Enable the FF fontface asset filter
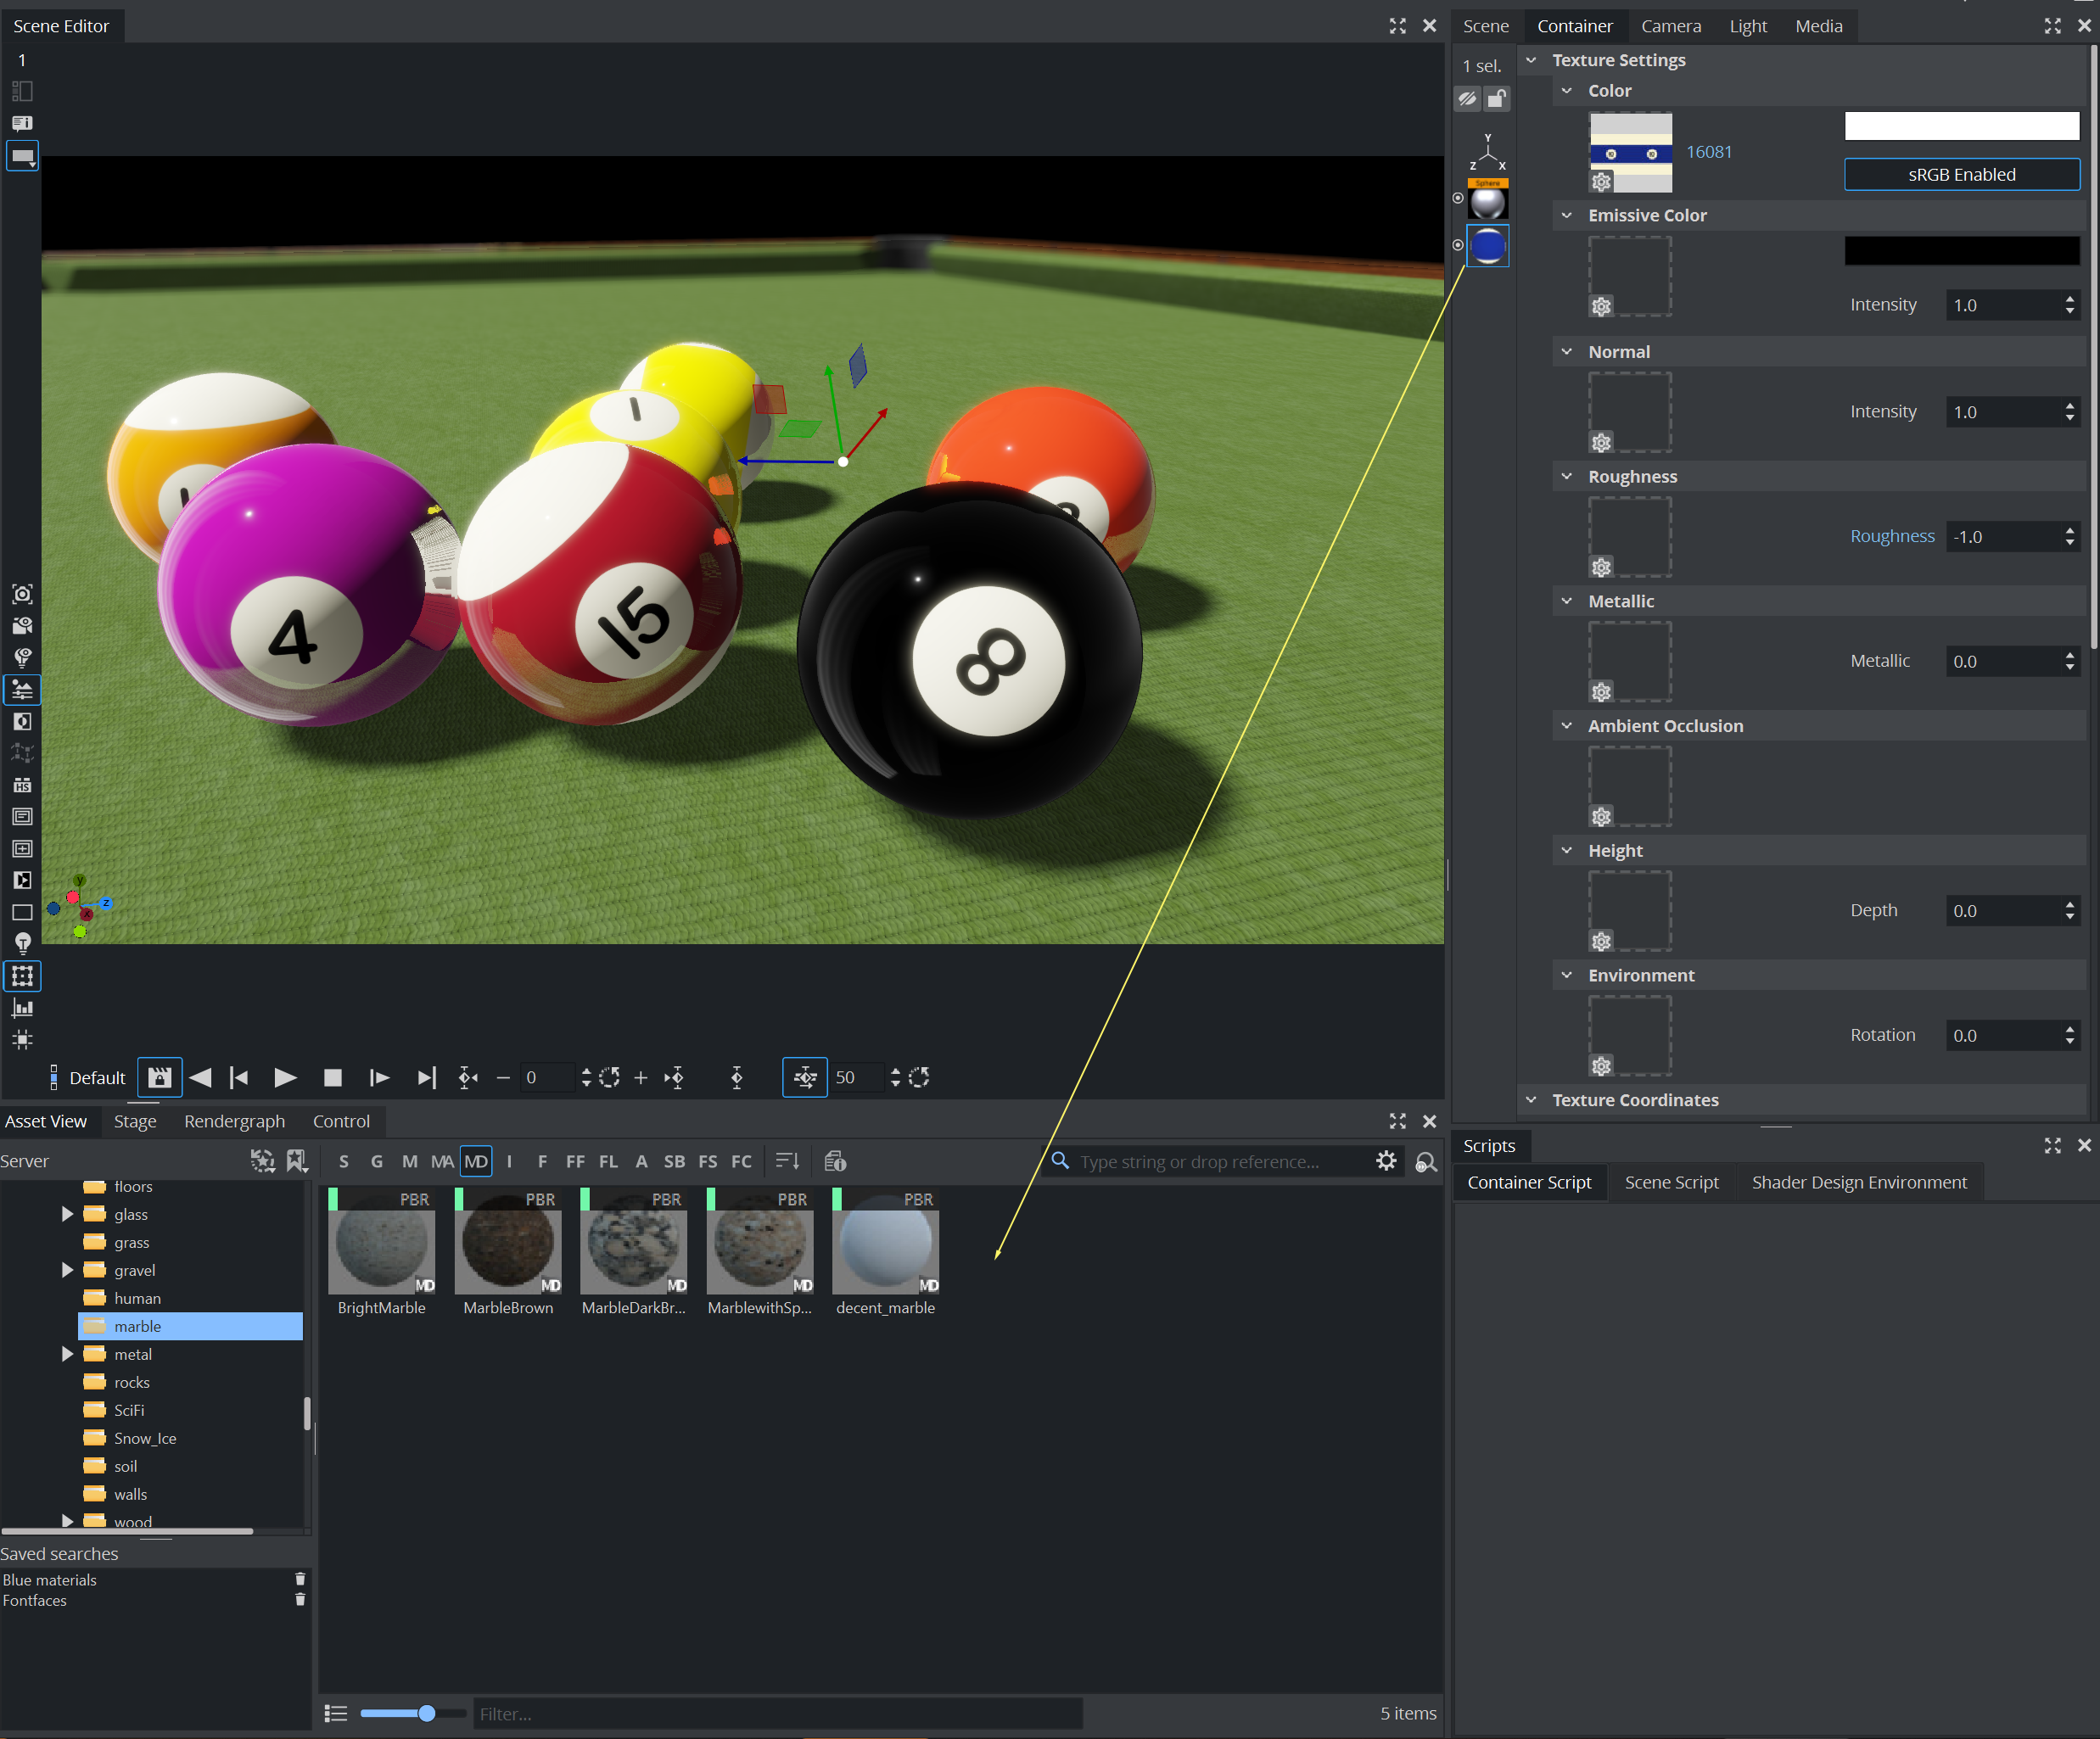The height and width of the screenshot is (1739, 2100). pyautogui.click(x=575, y=1161)
